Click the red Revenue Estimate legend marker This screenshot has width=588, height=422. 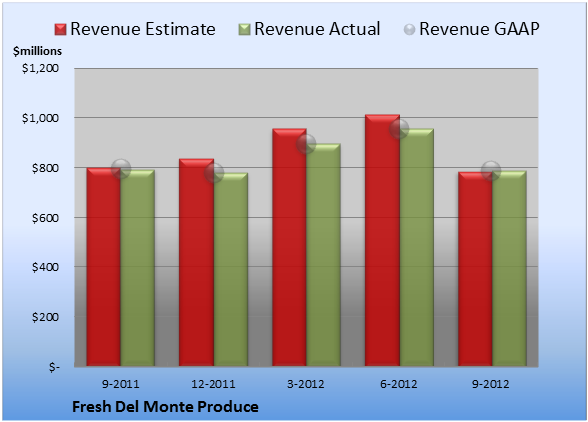[60, 30]
